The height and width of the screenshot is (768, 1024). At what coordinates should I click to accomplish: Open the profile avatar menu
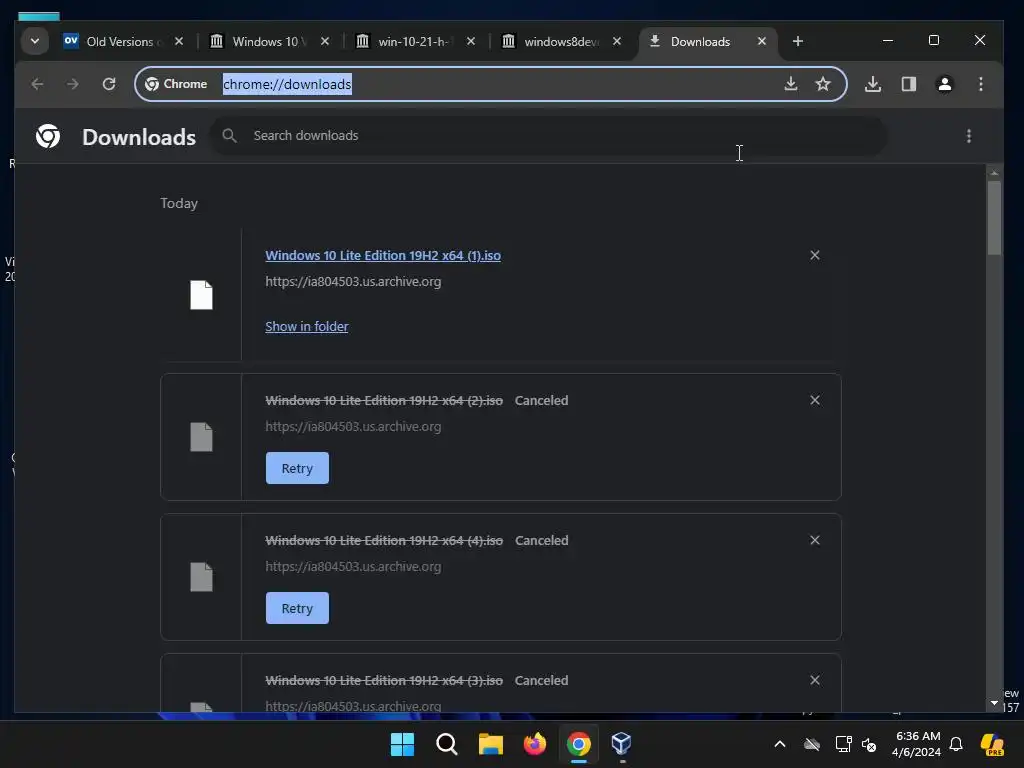point(944,84)
